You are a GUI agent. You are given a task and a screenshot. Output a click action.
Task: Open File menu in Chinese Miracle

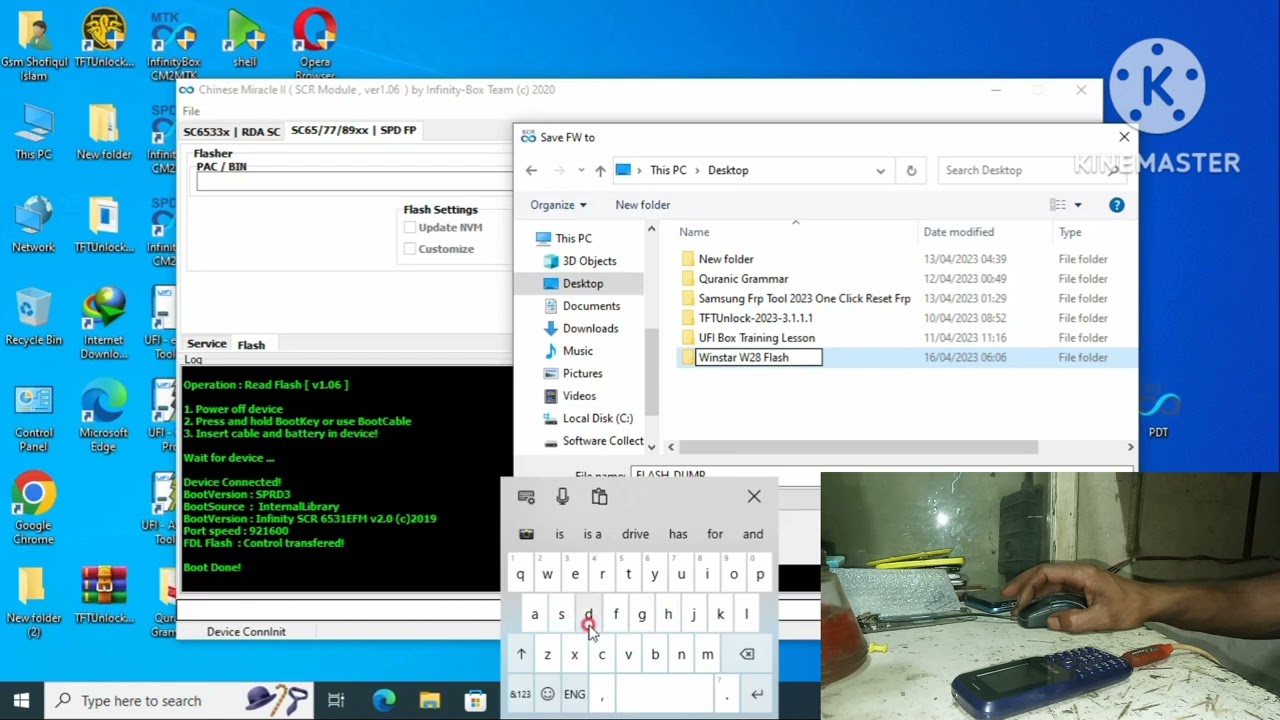click(x=191, y=111)
